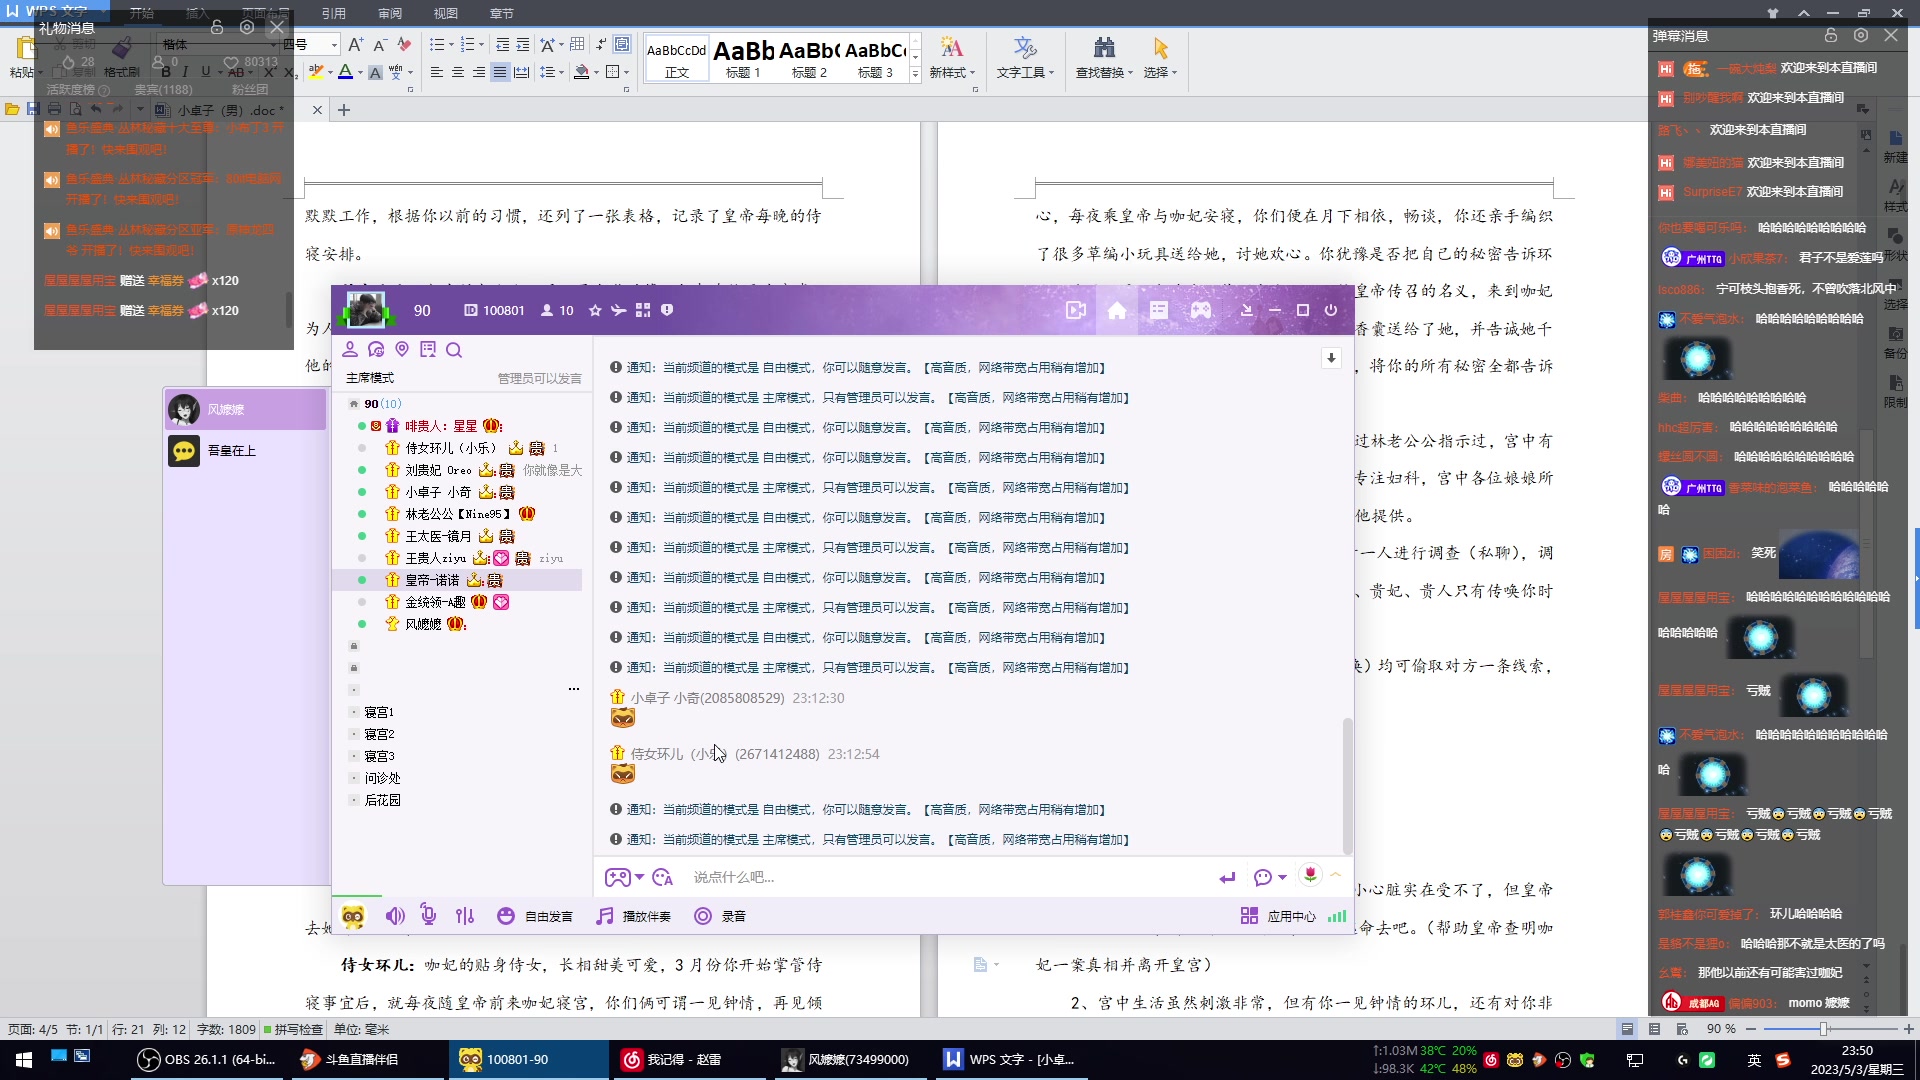Screen dimensions: 1920x1080
Task: Open the gamepad icon in the YY header
Action: (x=1201, y=310)
